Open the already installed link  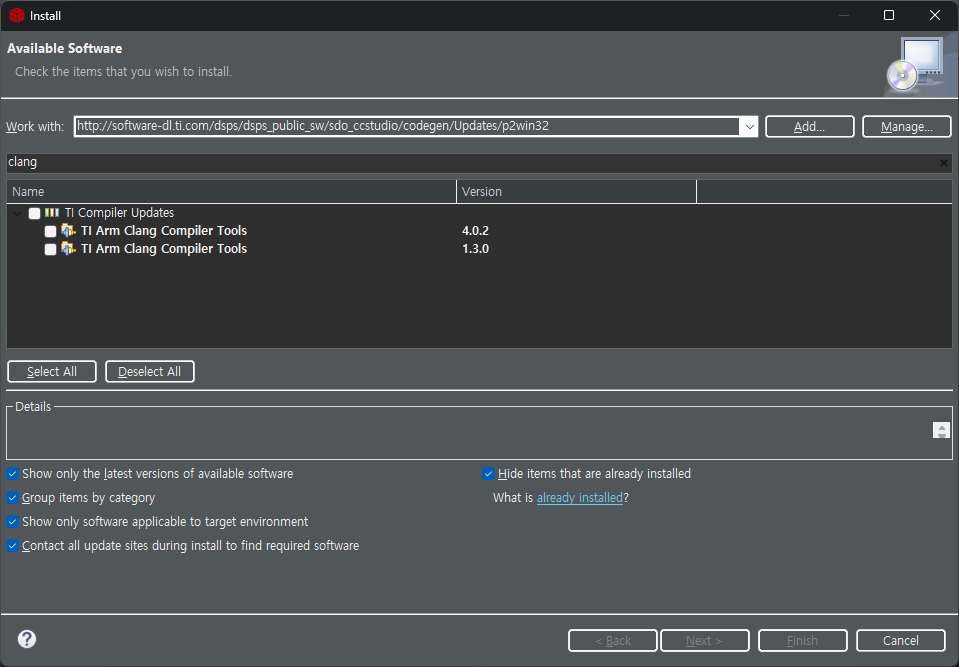tap(579, 498)
